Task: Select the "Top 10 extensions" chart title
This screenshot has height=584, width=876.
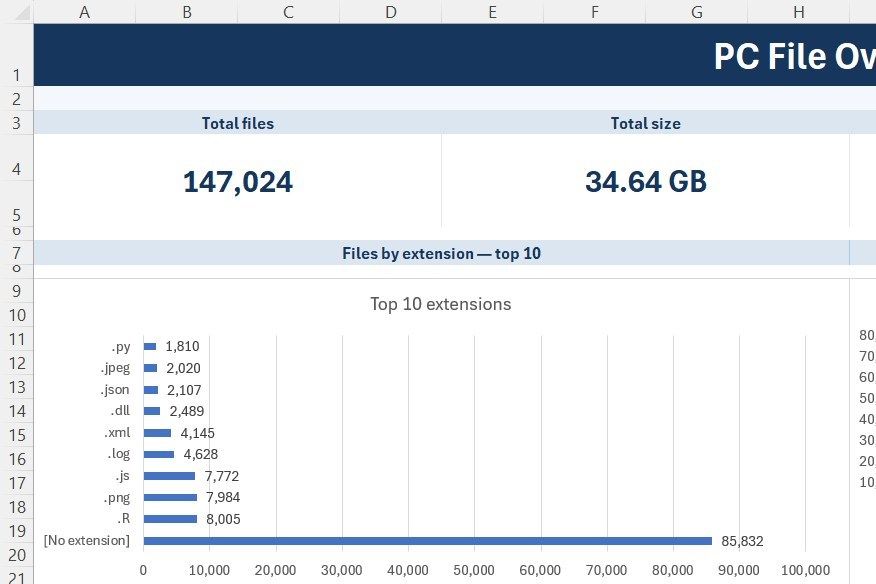Action: point(441,304)
